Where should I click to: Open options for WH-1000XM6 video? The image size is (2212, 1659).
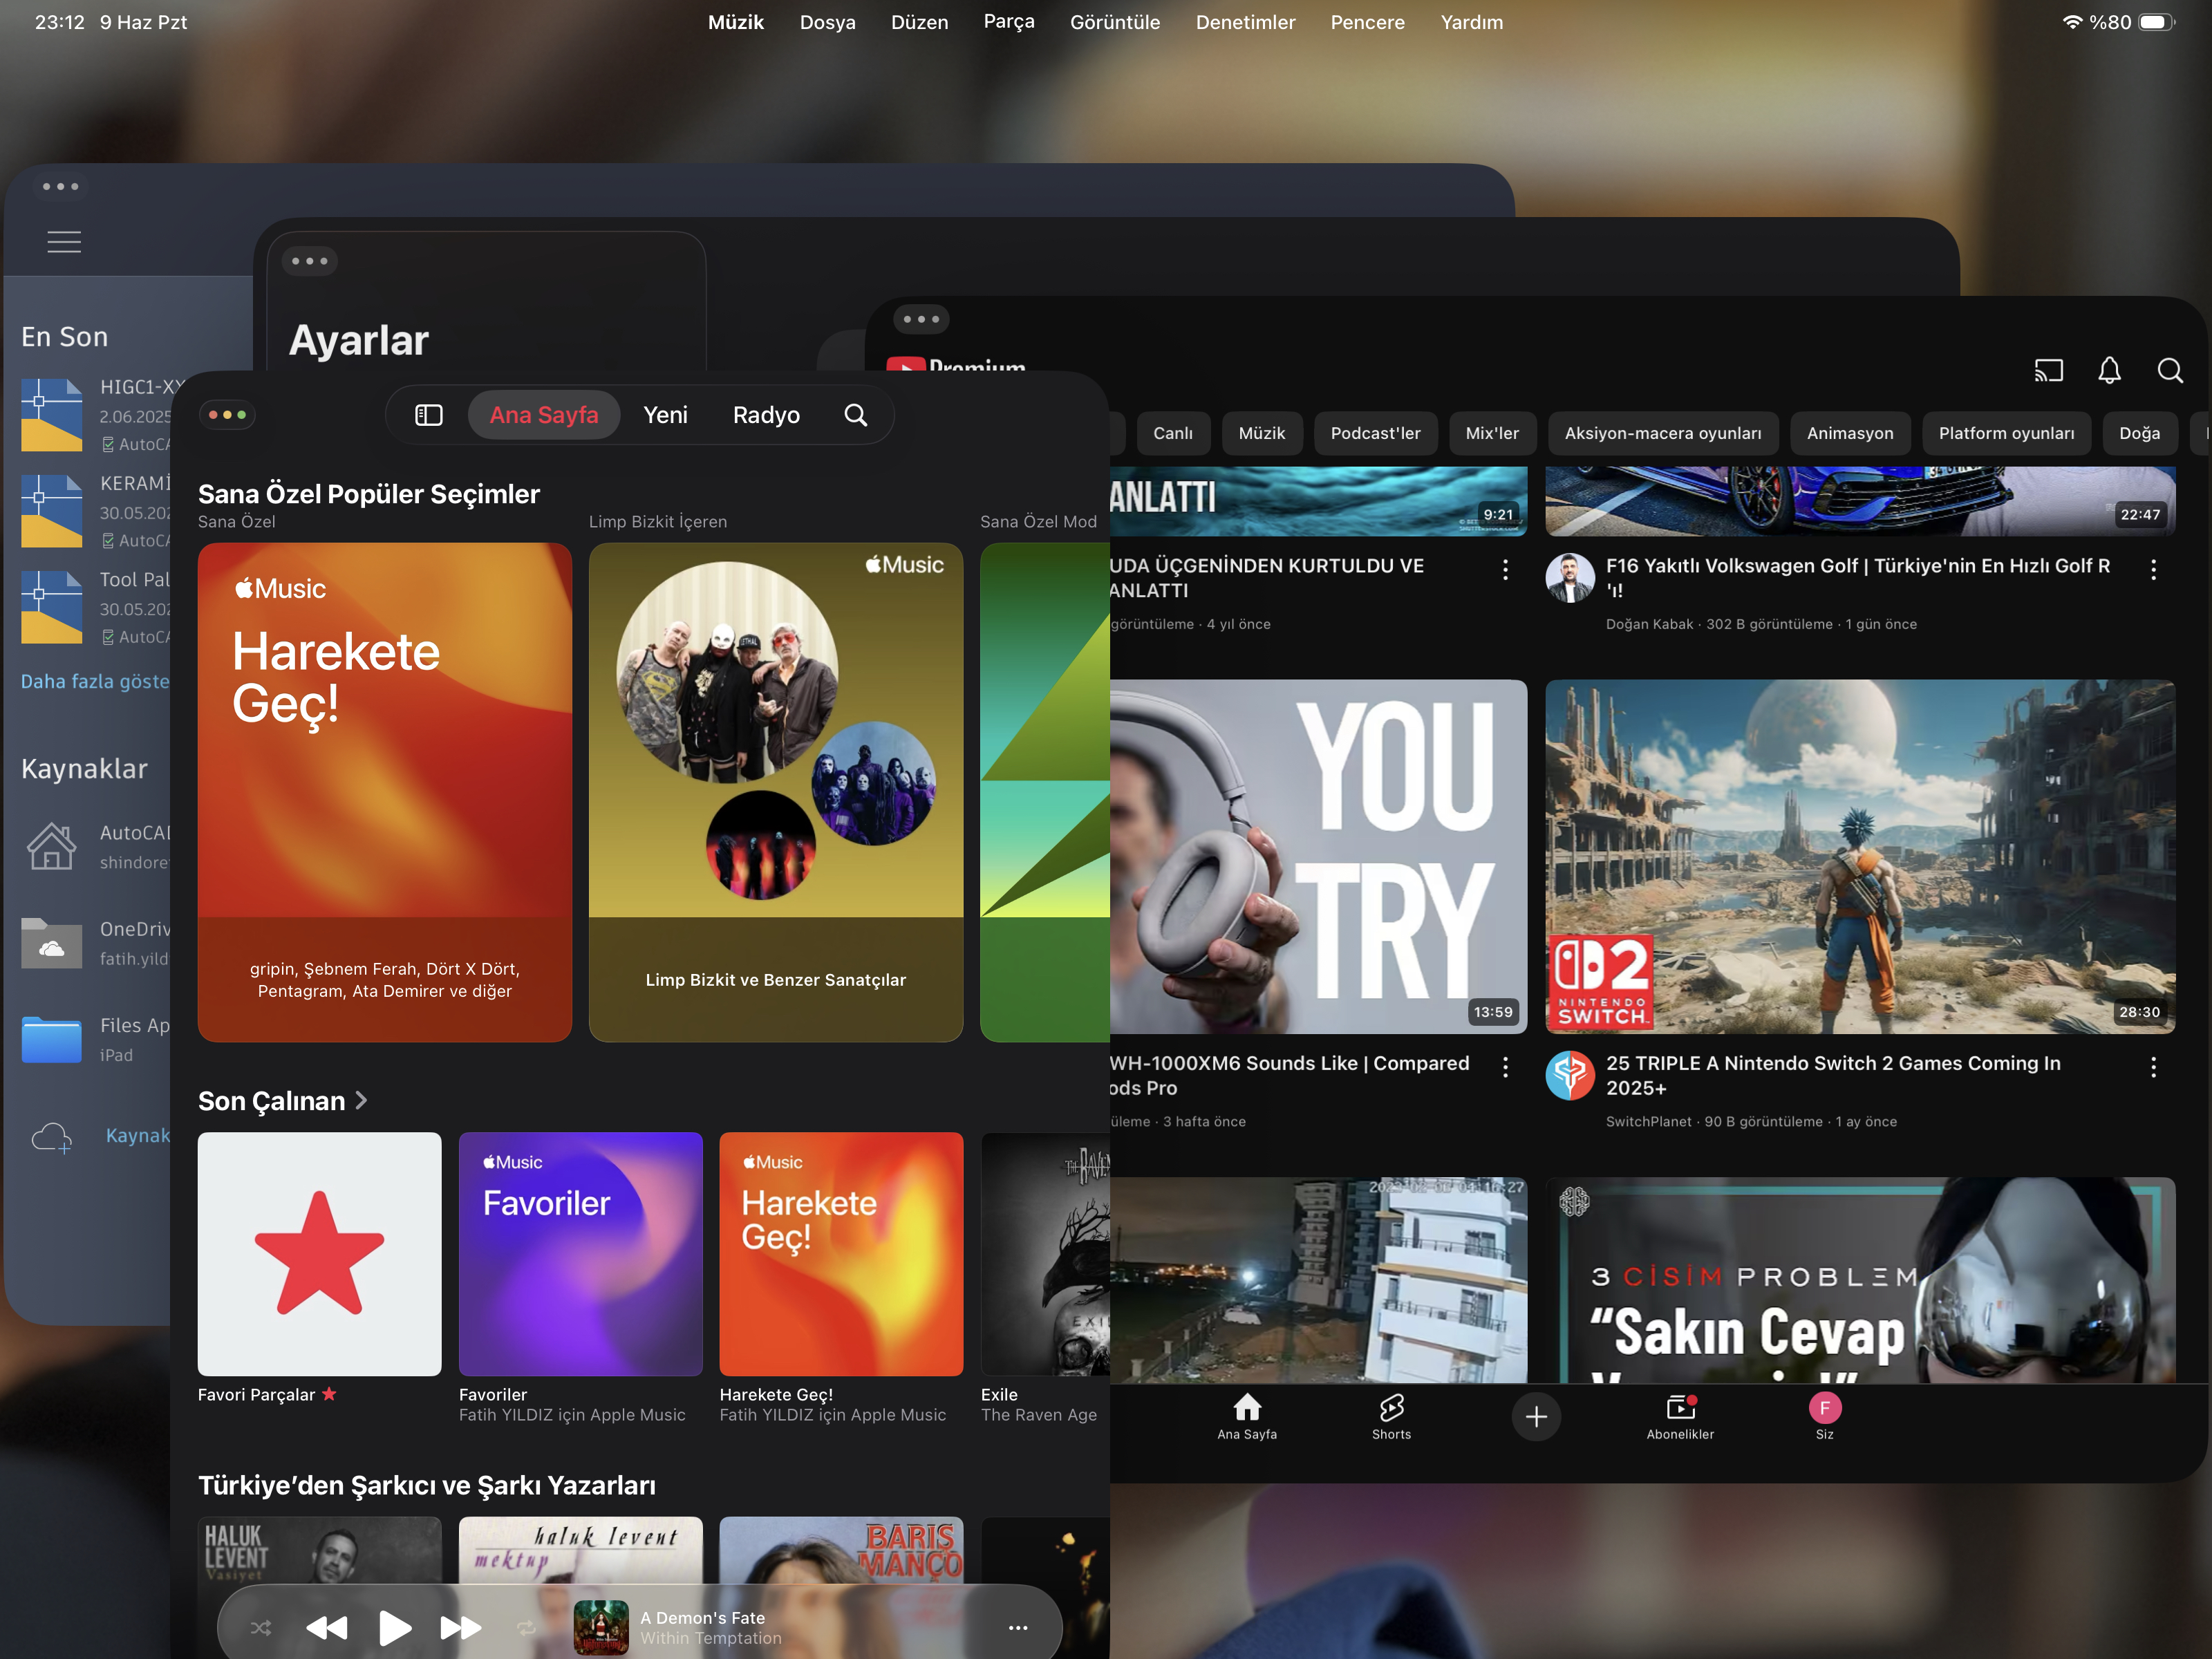tap(1505, 1067)
